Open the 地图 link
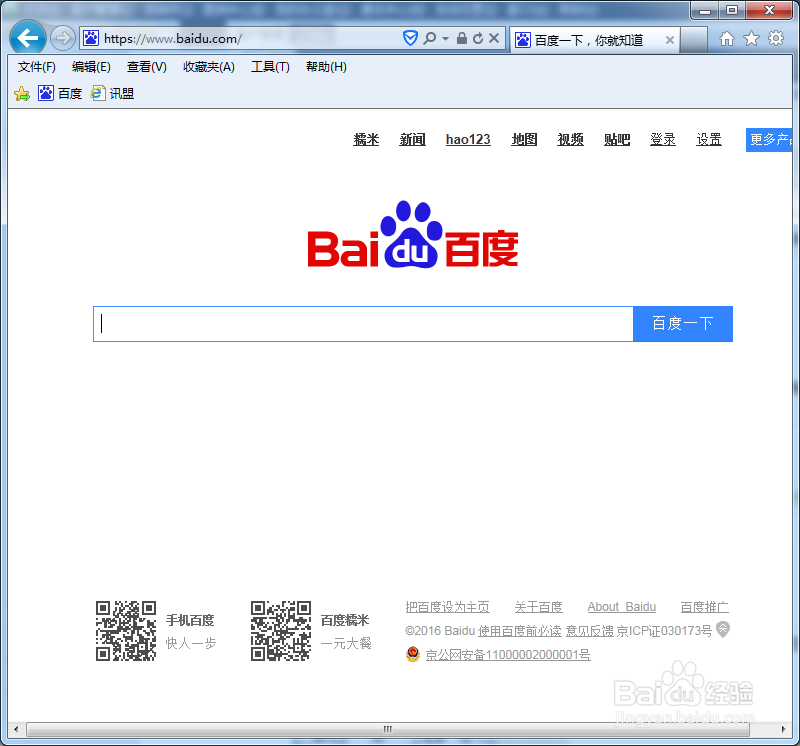Image resolution: width=800 pixels, height=746 pixels. [524, 139]
